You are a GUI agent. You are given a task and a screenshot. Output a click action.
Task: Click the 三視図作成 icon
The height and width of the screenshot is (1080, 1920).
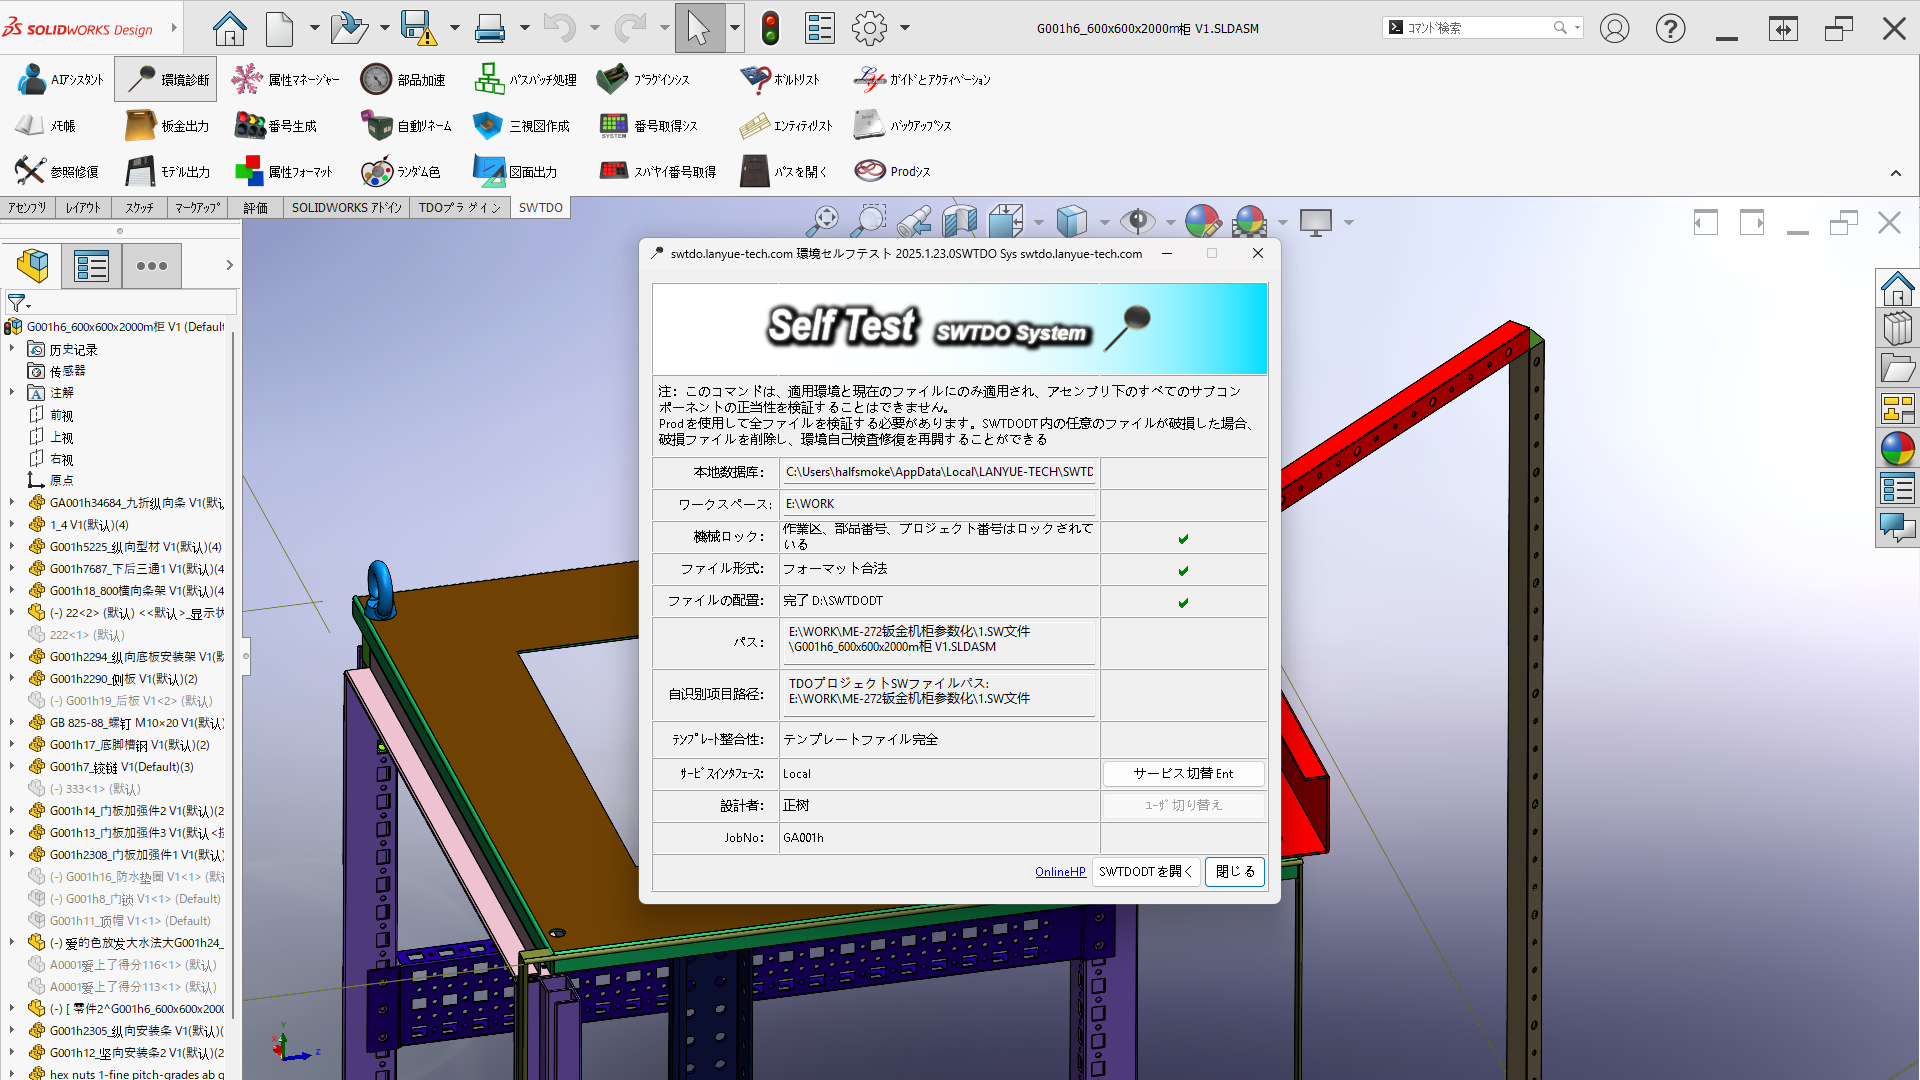click(x=487, y=126)
